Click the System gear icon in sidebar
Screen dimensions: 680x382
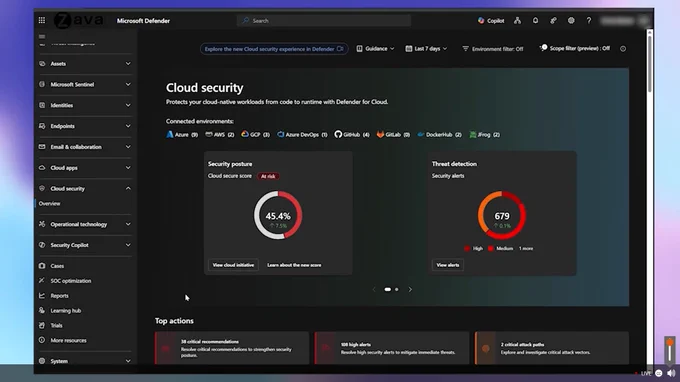pos(42,361)
